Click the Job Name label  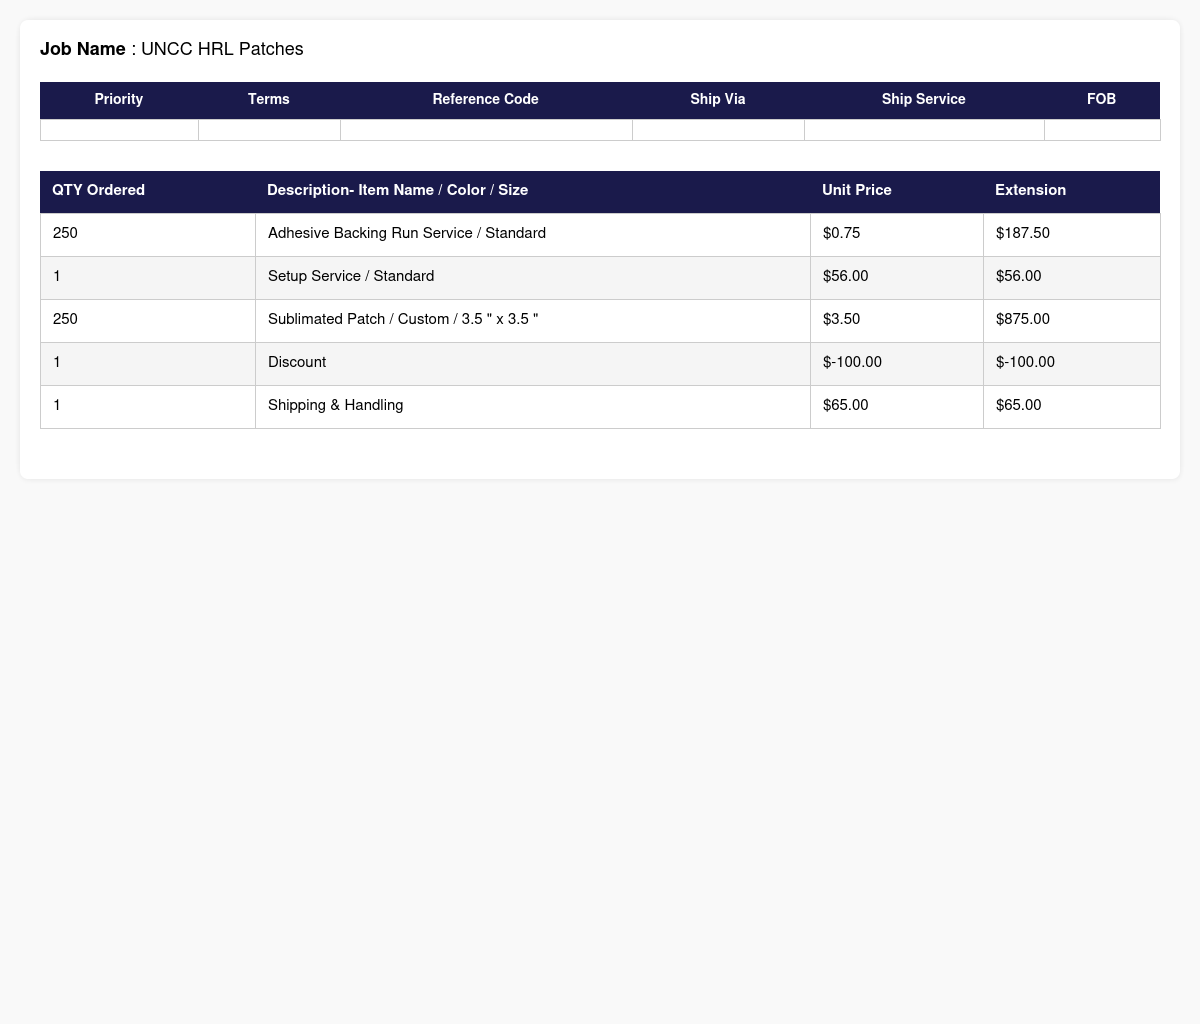[x=83, y=49]
